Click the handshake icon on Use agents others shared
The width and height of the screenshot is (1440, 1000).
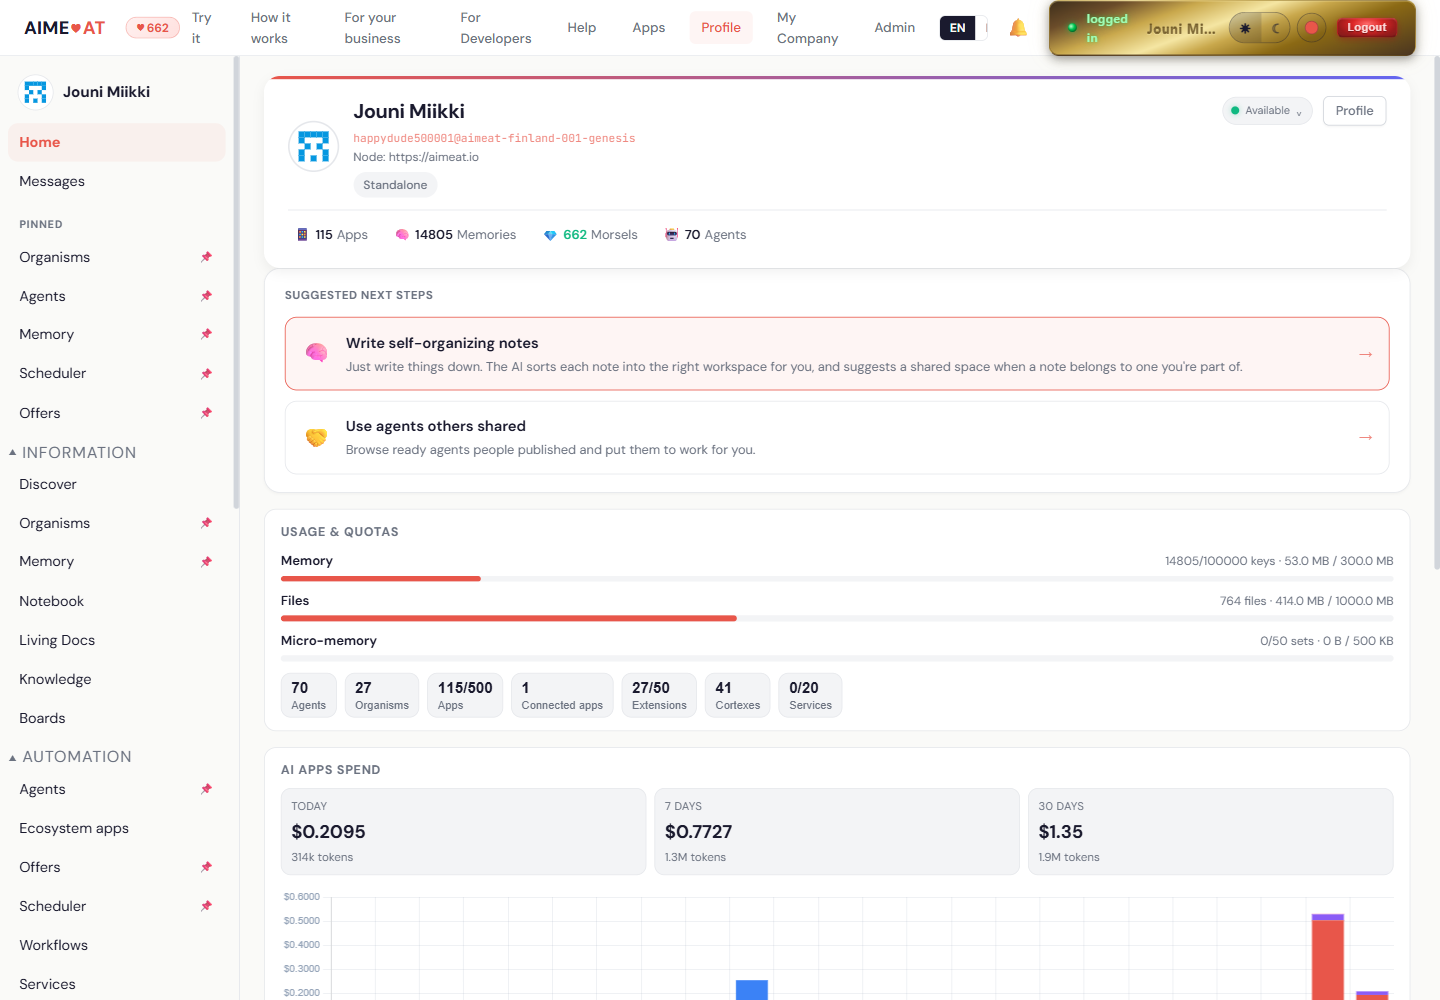coord(316,437)
